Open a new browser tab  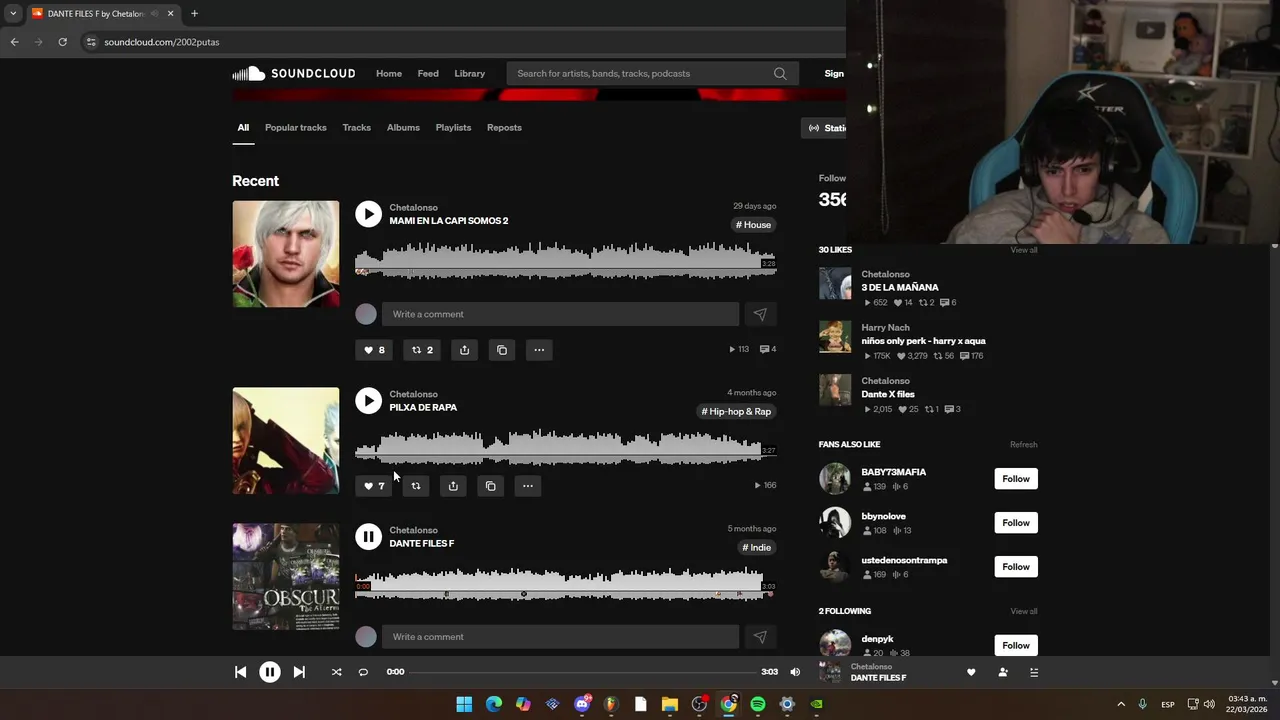tap(194, 14)
